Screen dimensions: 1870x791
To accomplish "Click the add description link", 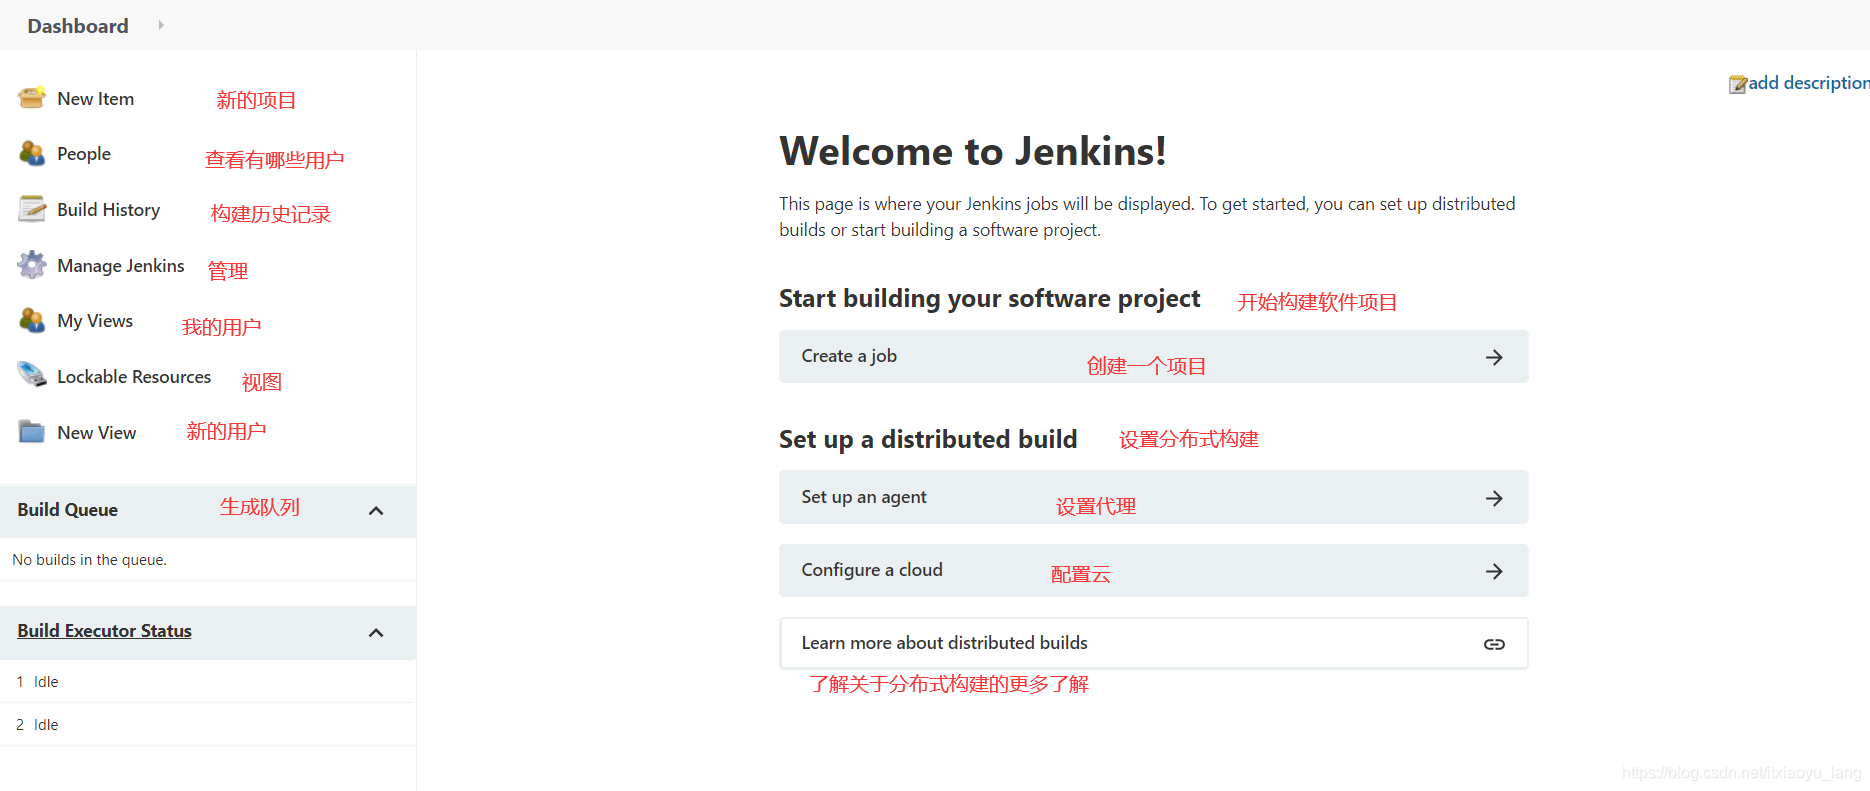I will click(1808, 83).
